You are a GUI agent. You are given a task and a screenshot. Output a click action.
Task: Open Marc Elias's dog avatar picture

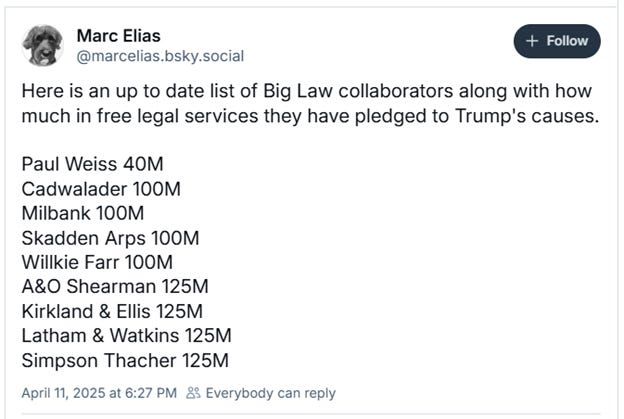pyautogui.click(x=43, y=45)
